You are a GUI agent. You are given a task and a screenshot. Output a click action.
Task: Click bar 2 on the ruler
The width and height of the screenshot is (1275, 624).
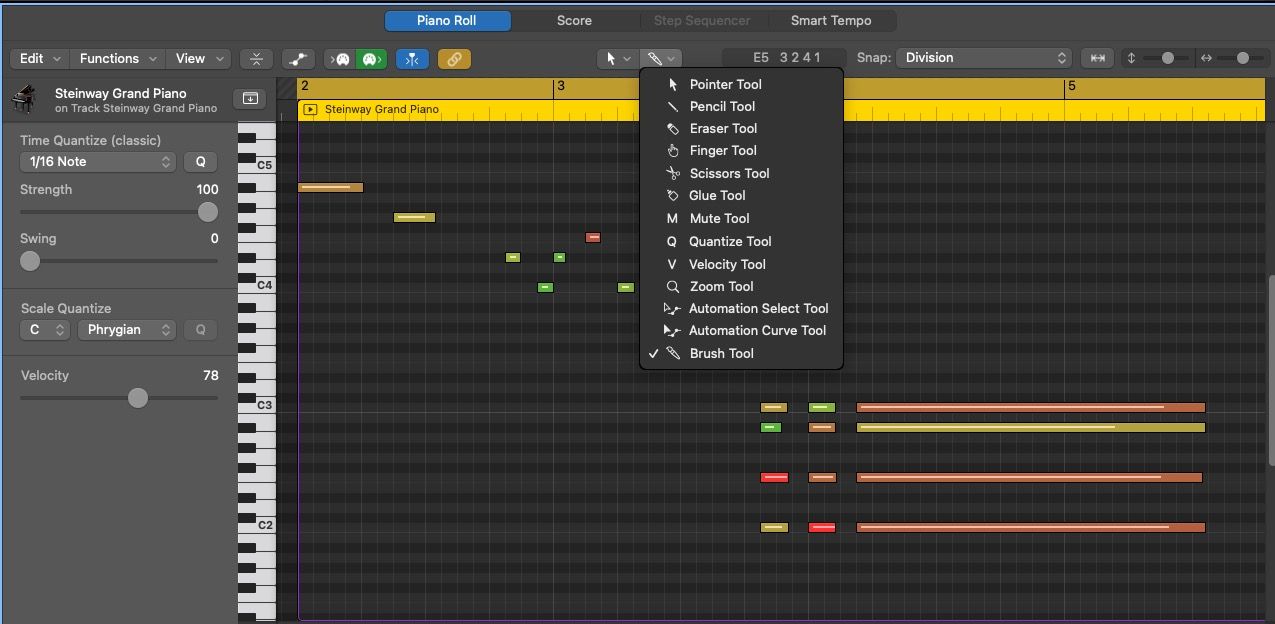[x=305, y=87]
